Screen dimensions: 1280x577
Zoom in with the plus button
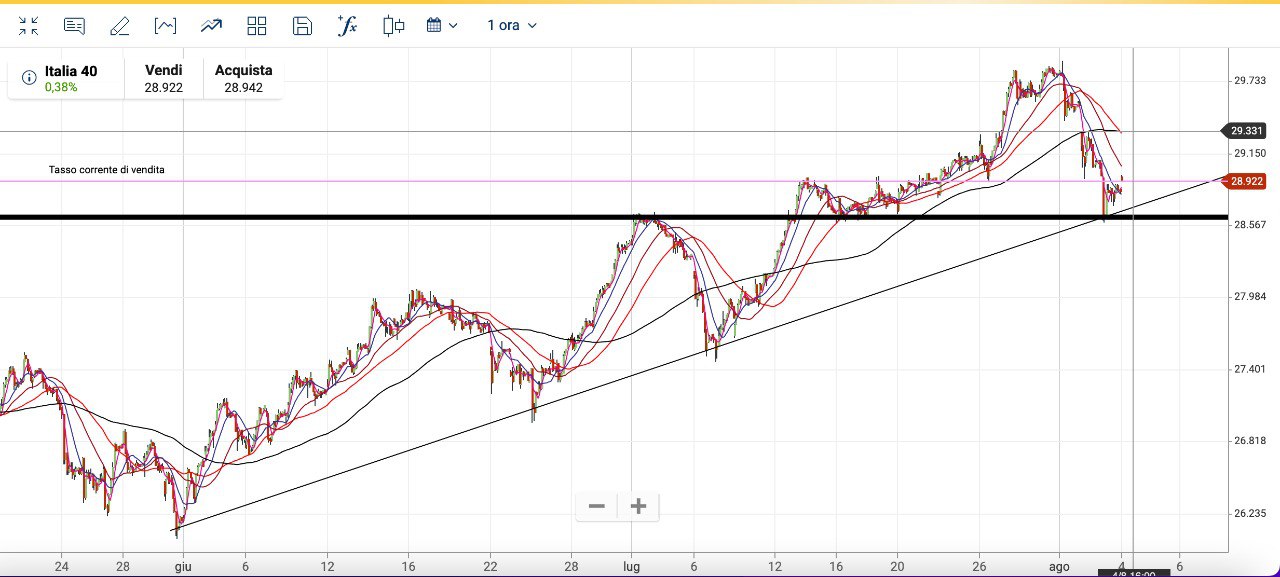tap(639, 506)
